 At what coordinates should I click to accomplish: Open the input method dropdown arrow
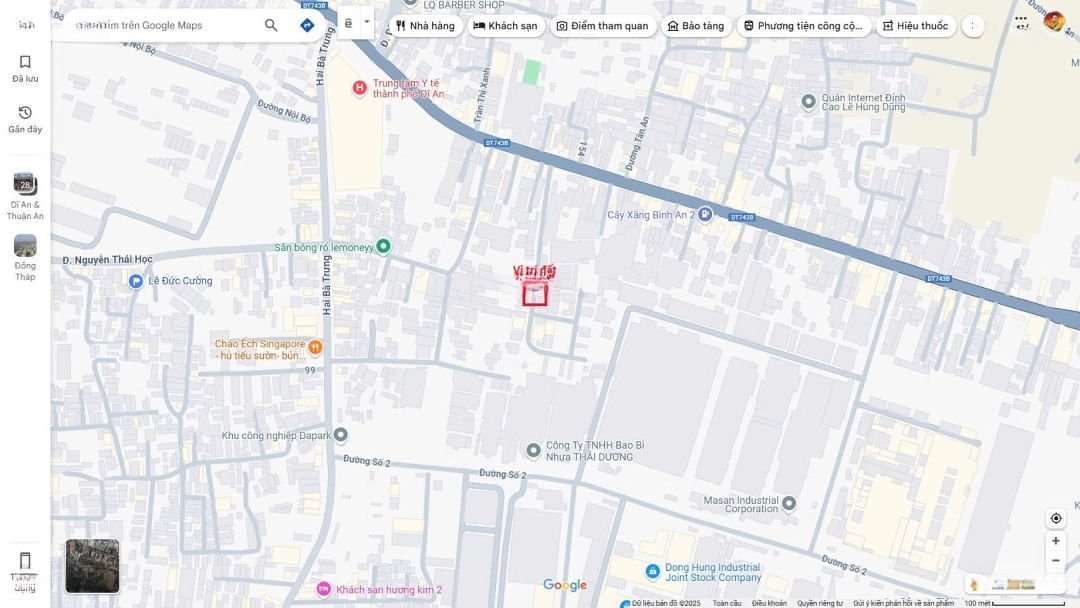[367, 22]
